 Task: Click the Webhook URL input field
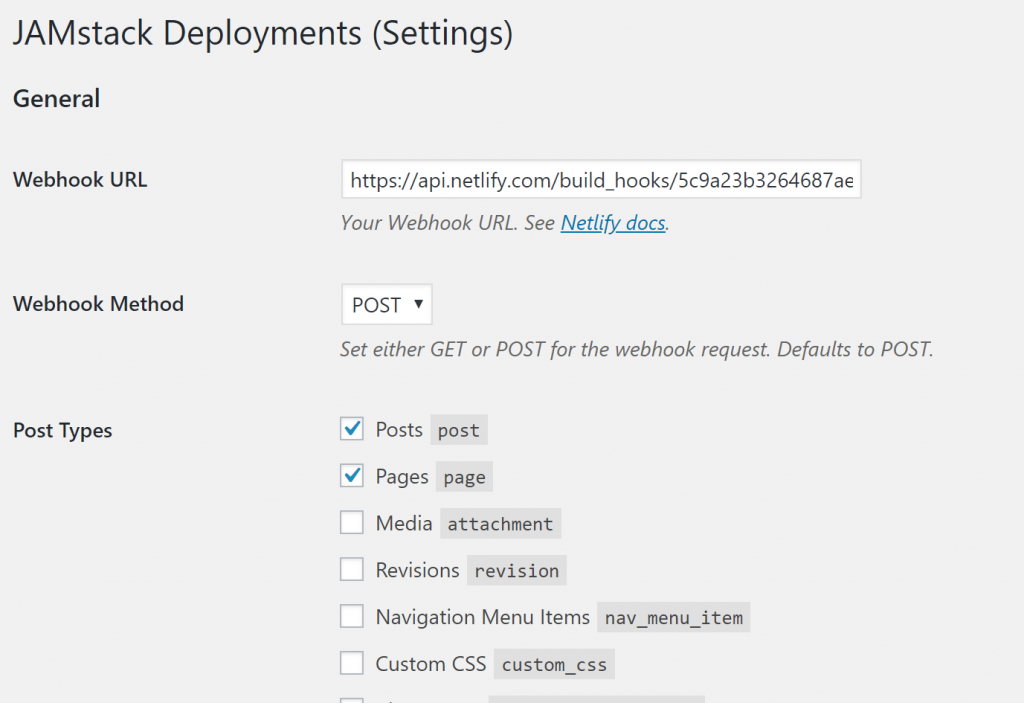point(600,180)
